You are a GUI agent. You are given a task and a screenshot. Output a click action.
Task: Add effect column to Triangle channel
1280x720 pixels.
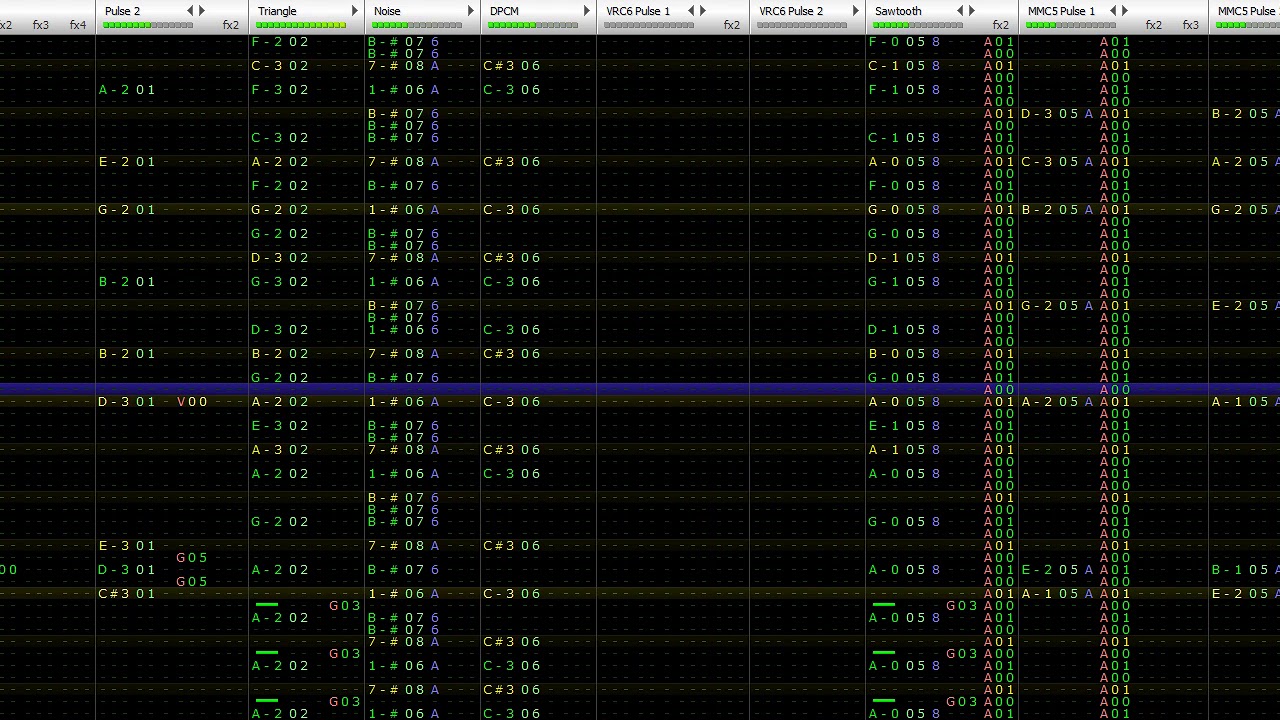coord(354,11)
